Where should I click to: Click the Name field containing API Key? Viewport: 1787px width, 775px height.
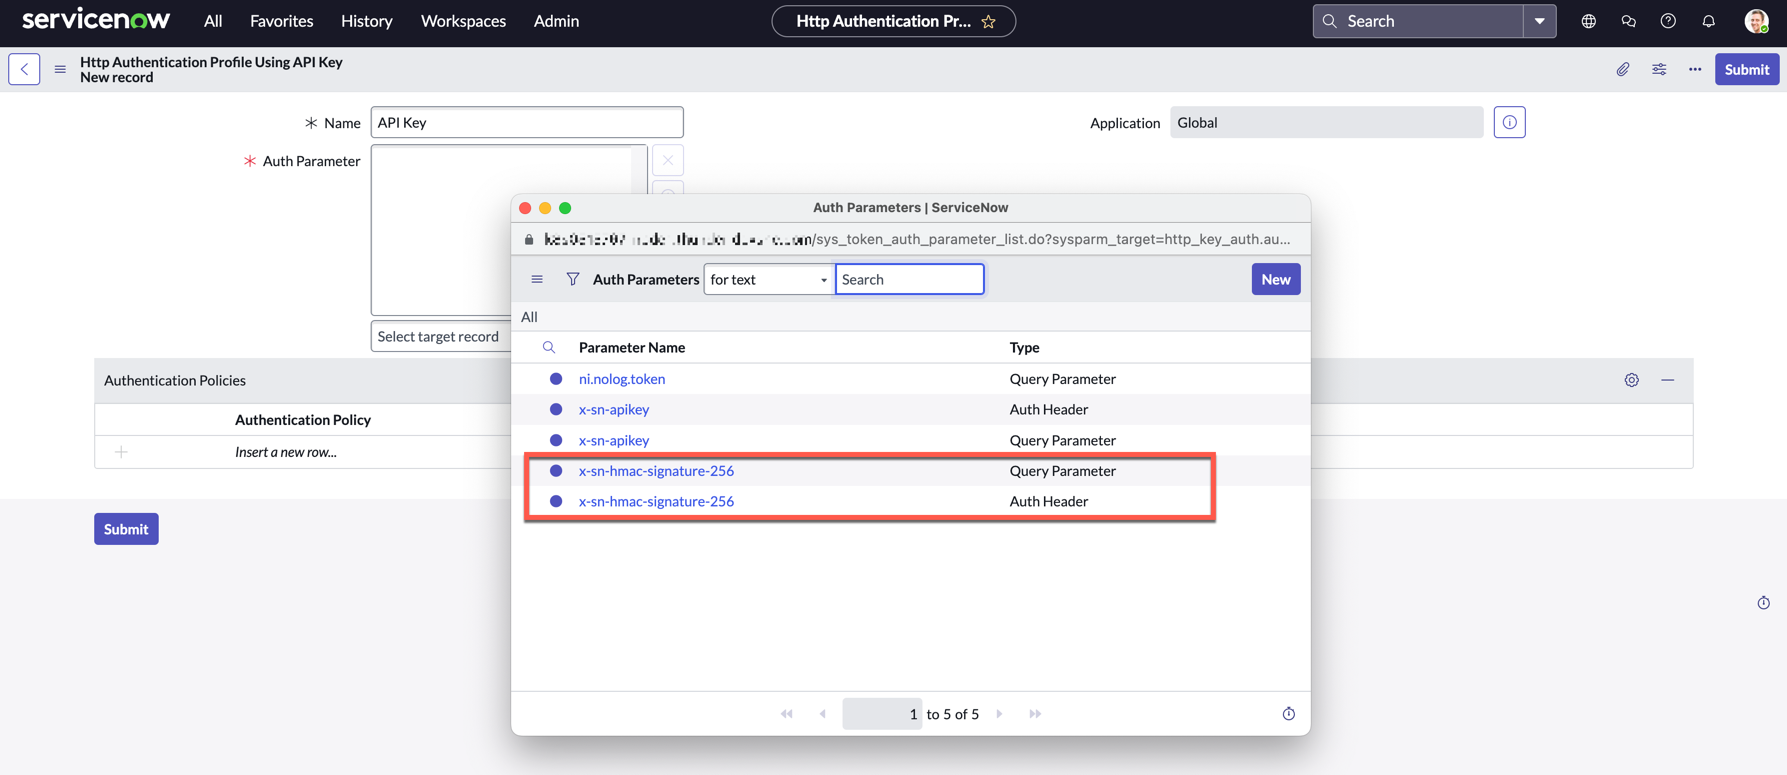click(x=527, y=122)
